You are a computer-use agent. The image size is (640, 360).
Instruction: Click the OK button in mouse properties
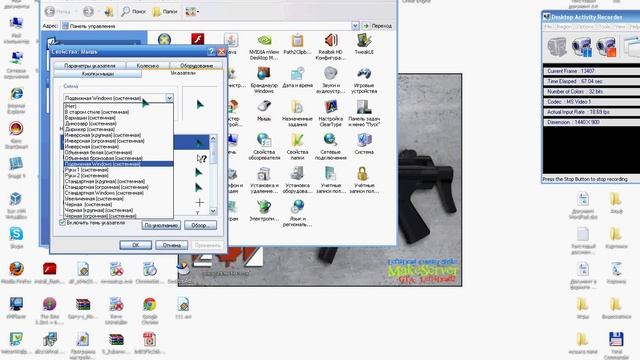[x=136, y=245]
